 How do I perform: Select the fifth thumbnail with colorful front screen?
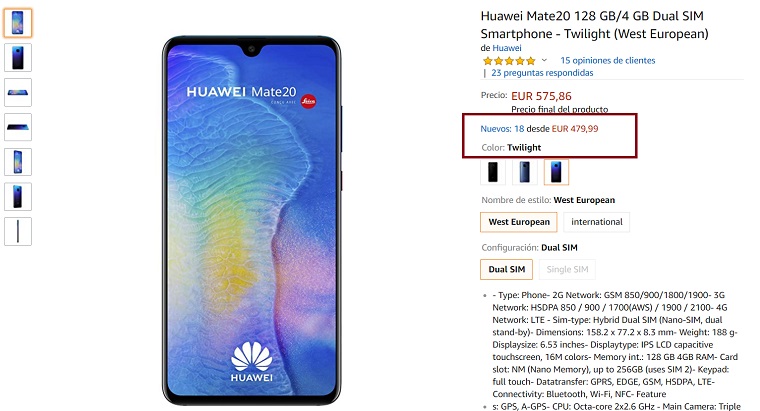(18, 162)
